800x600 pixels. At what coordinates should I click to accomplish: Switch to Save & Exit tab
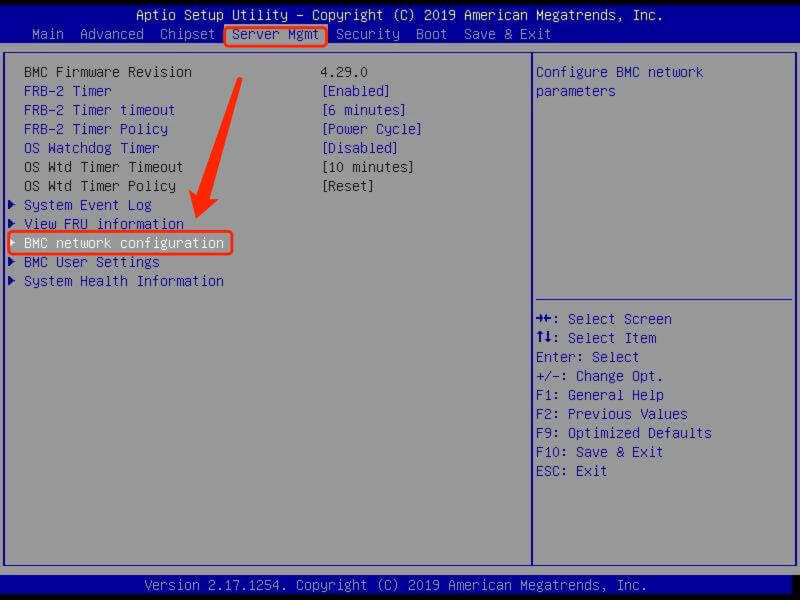507,34
